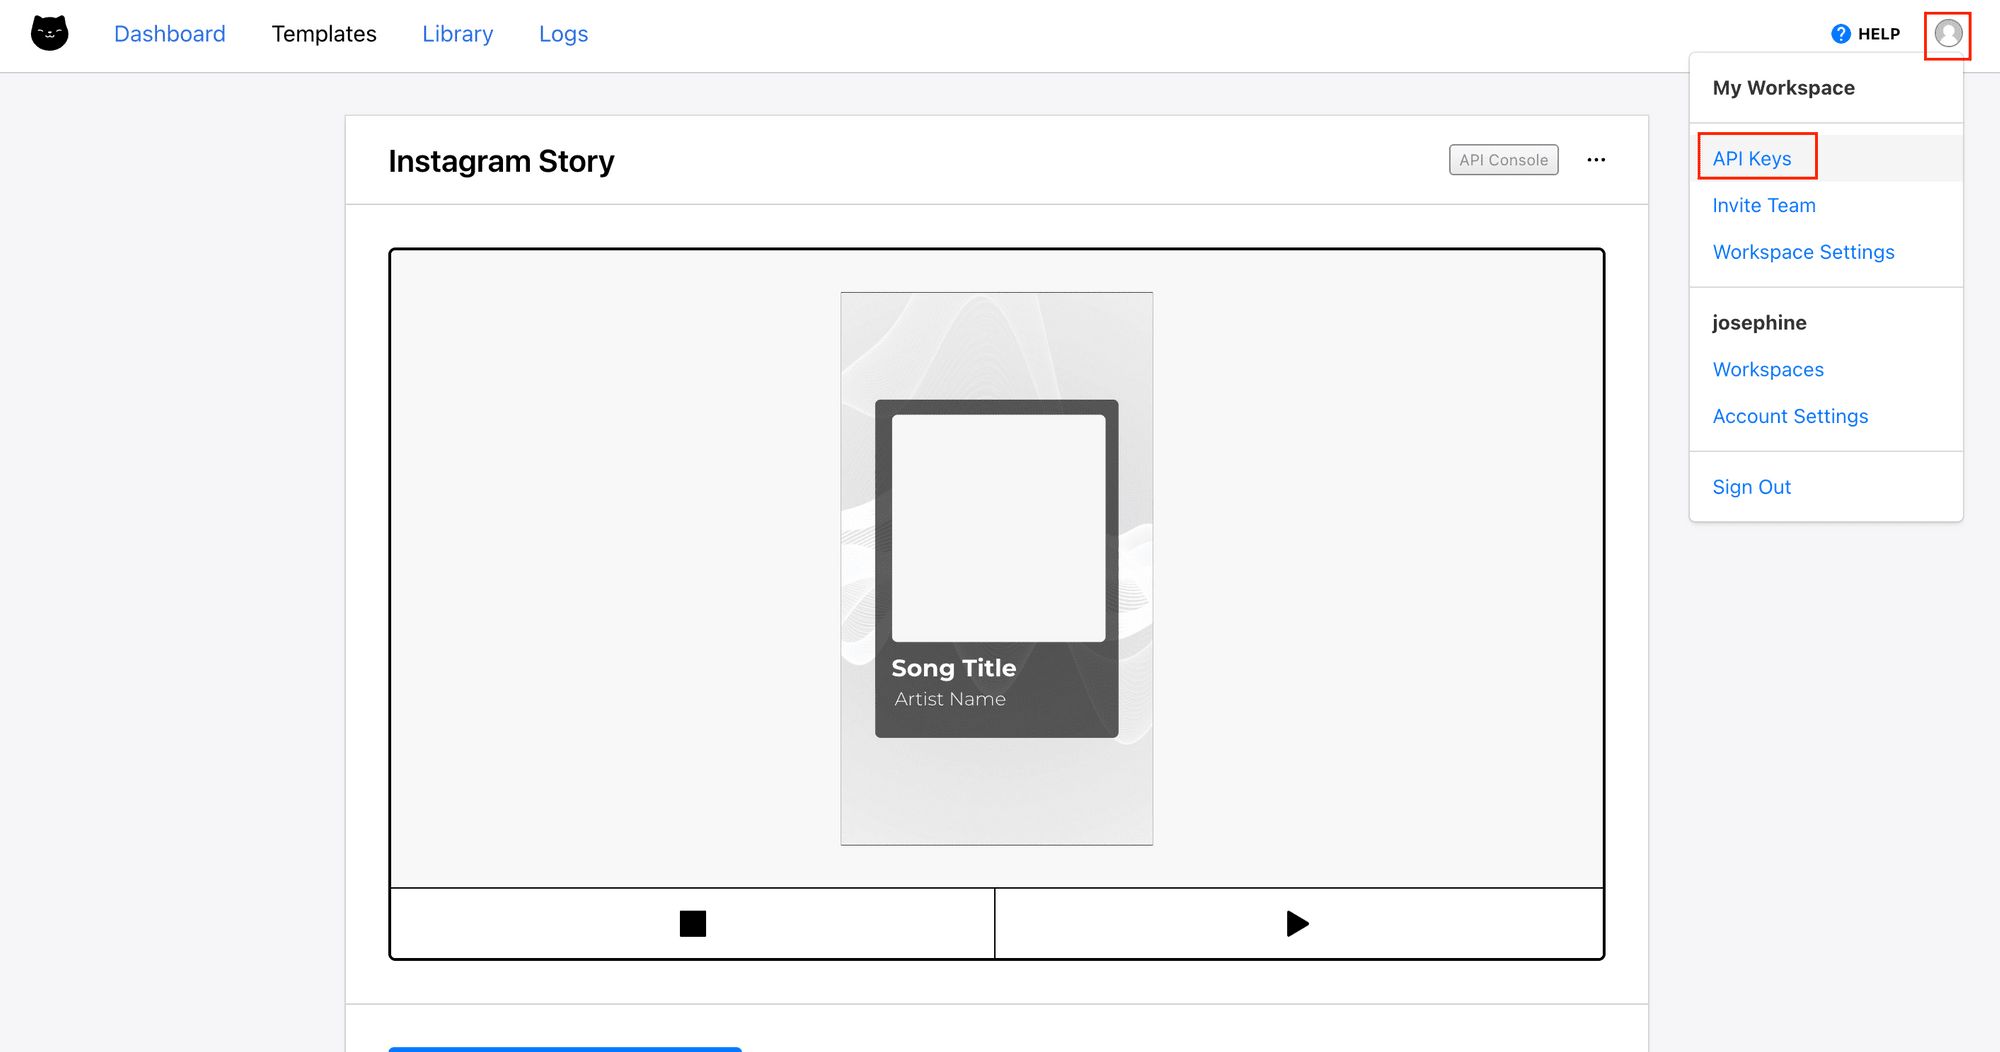Open Invite Team

click(1764, 205)
